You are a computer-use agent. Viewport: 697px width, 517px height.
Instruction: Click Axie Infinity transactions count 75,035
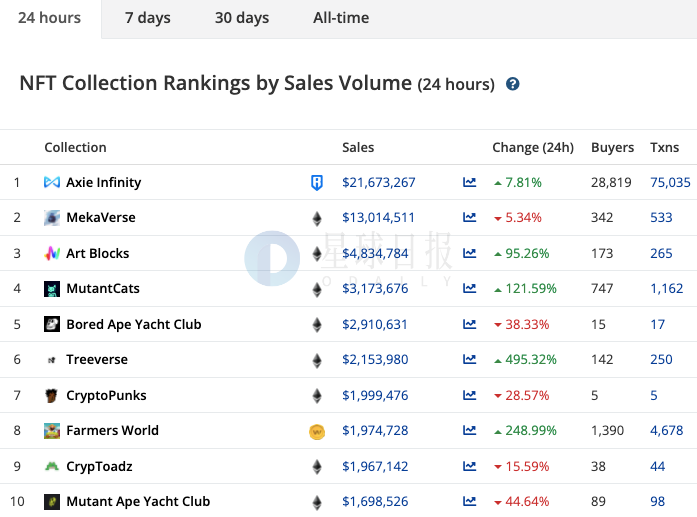point(670,182)
